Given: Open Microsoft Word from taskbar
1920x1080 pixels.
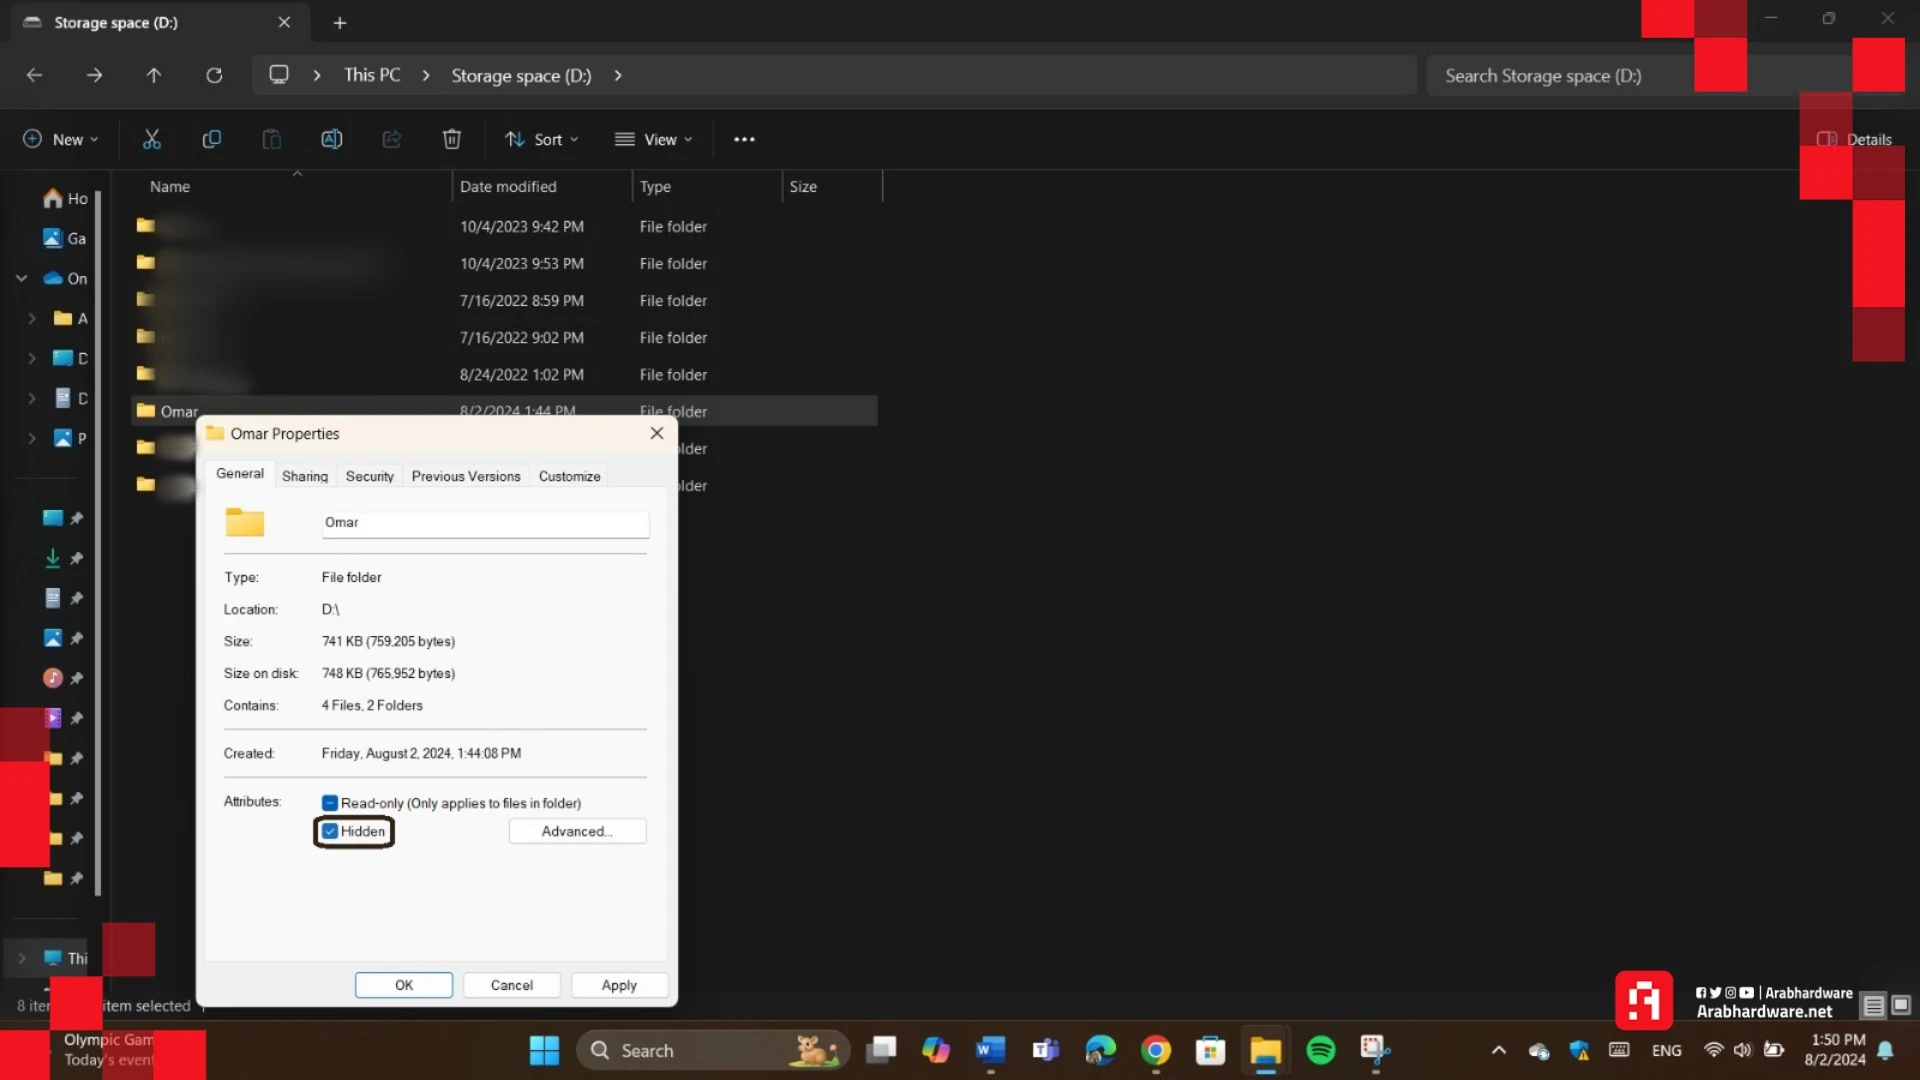Looking at the screenshot, I should (990, 1050).
